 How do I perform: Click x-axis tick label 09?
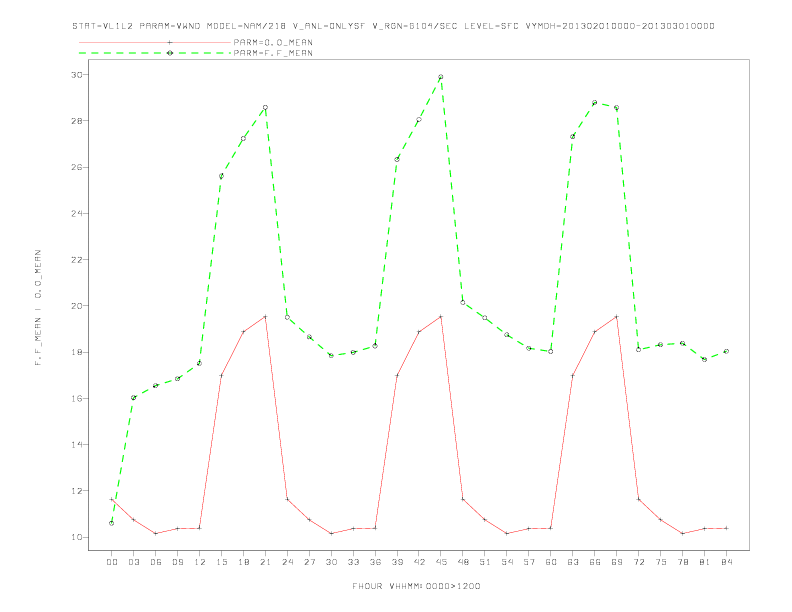[177, 562]
